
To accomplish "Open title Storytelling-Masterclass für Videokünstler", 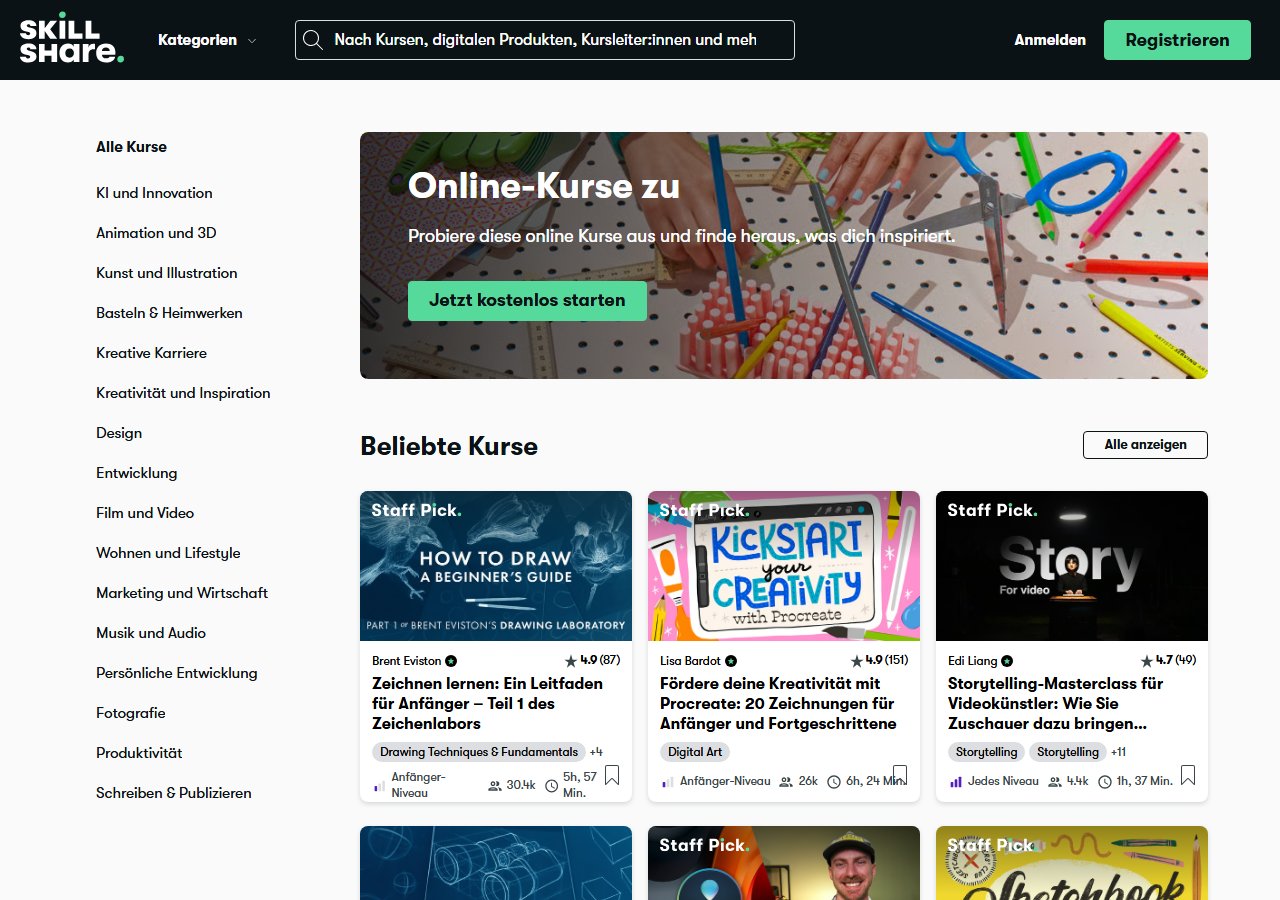I will (x=1056, y=704).
